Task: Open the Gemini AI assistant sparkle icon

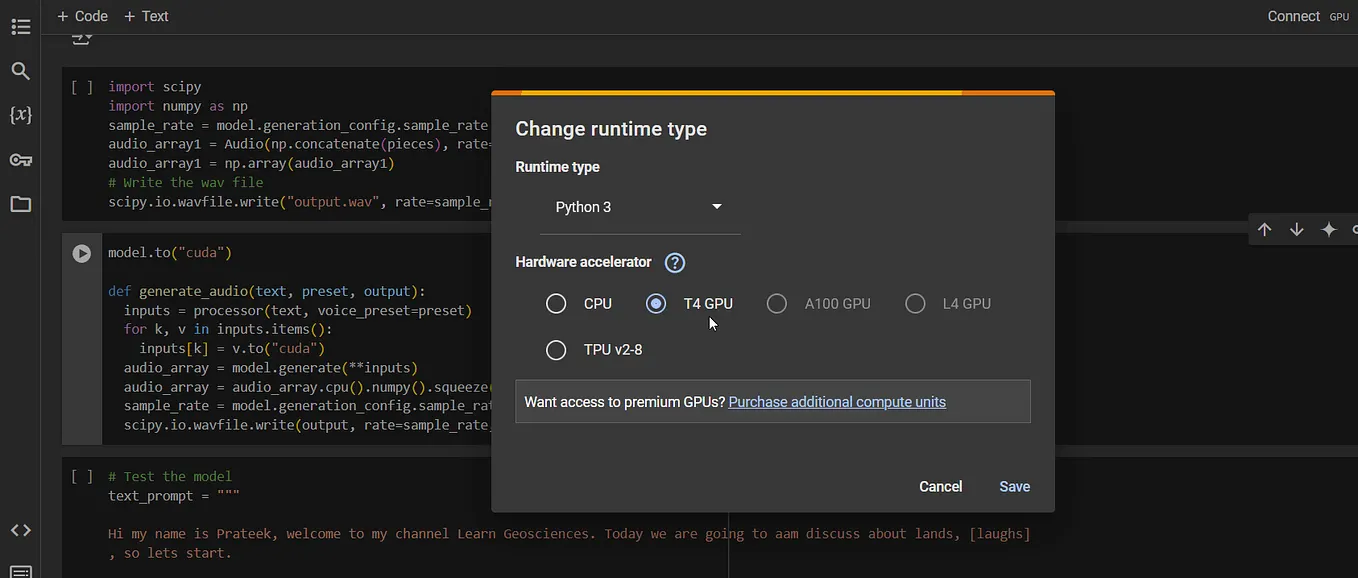Action: tap(1329, 229)
